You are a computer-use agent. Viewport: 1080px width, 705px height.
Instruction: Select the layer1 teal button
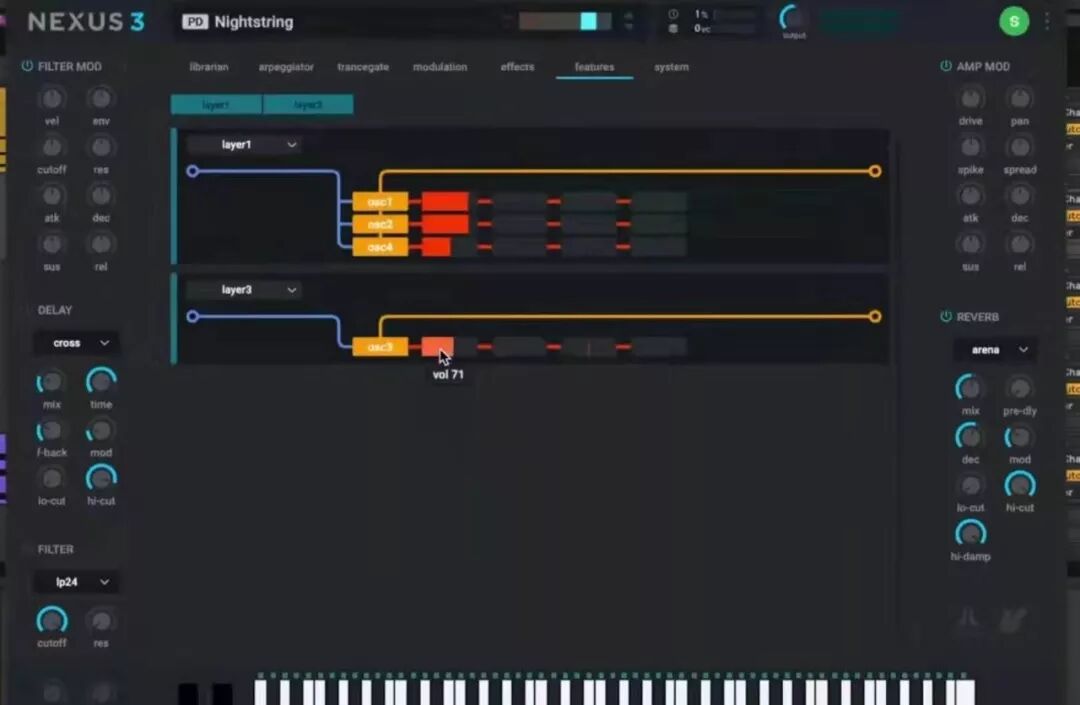pyautogui.click(x=216, y=105)
